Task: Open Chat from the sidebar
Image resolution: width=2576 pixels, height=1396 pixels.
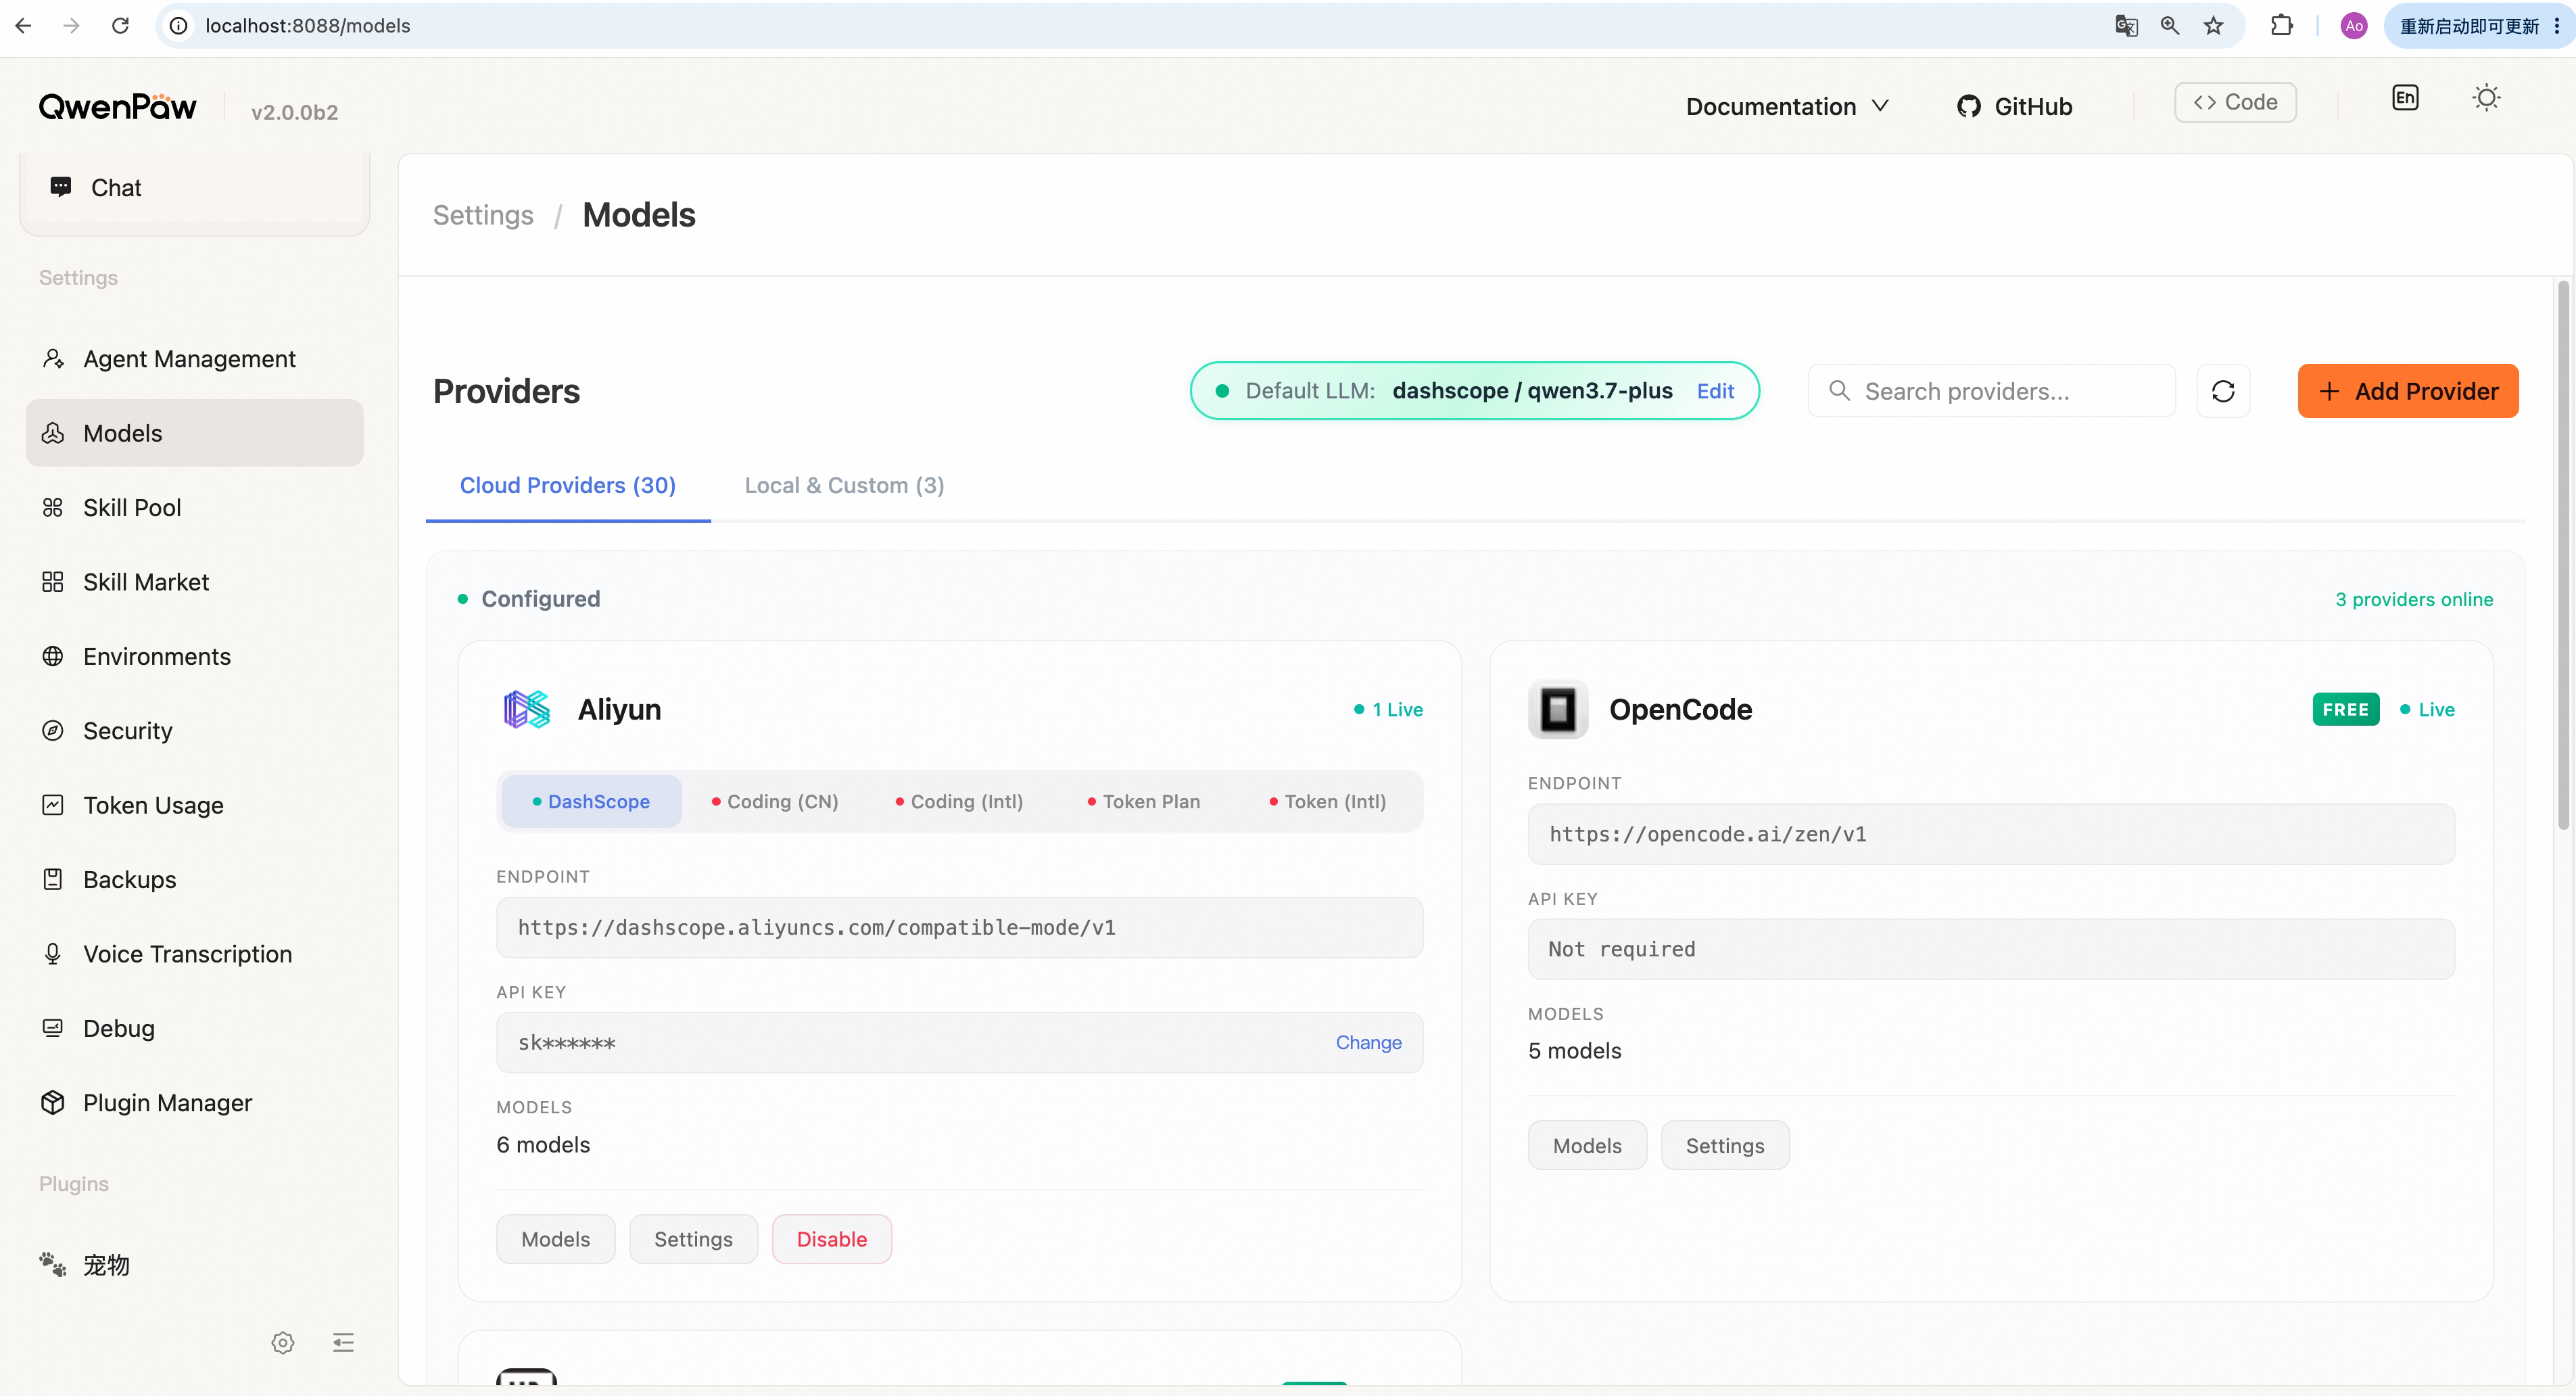Action: pos(195,188)
